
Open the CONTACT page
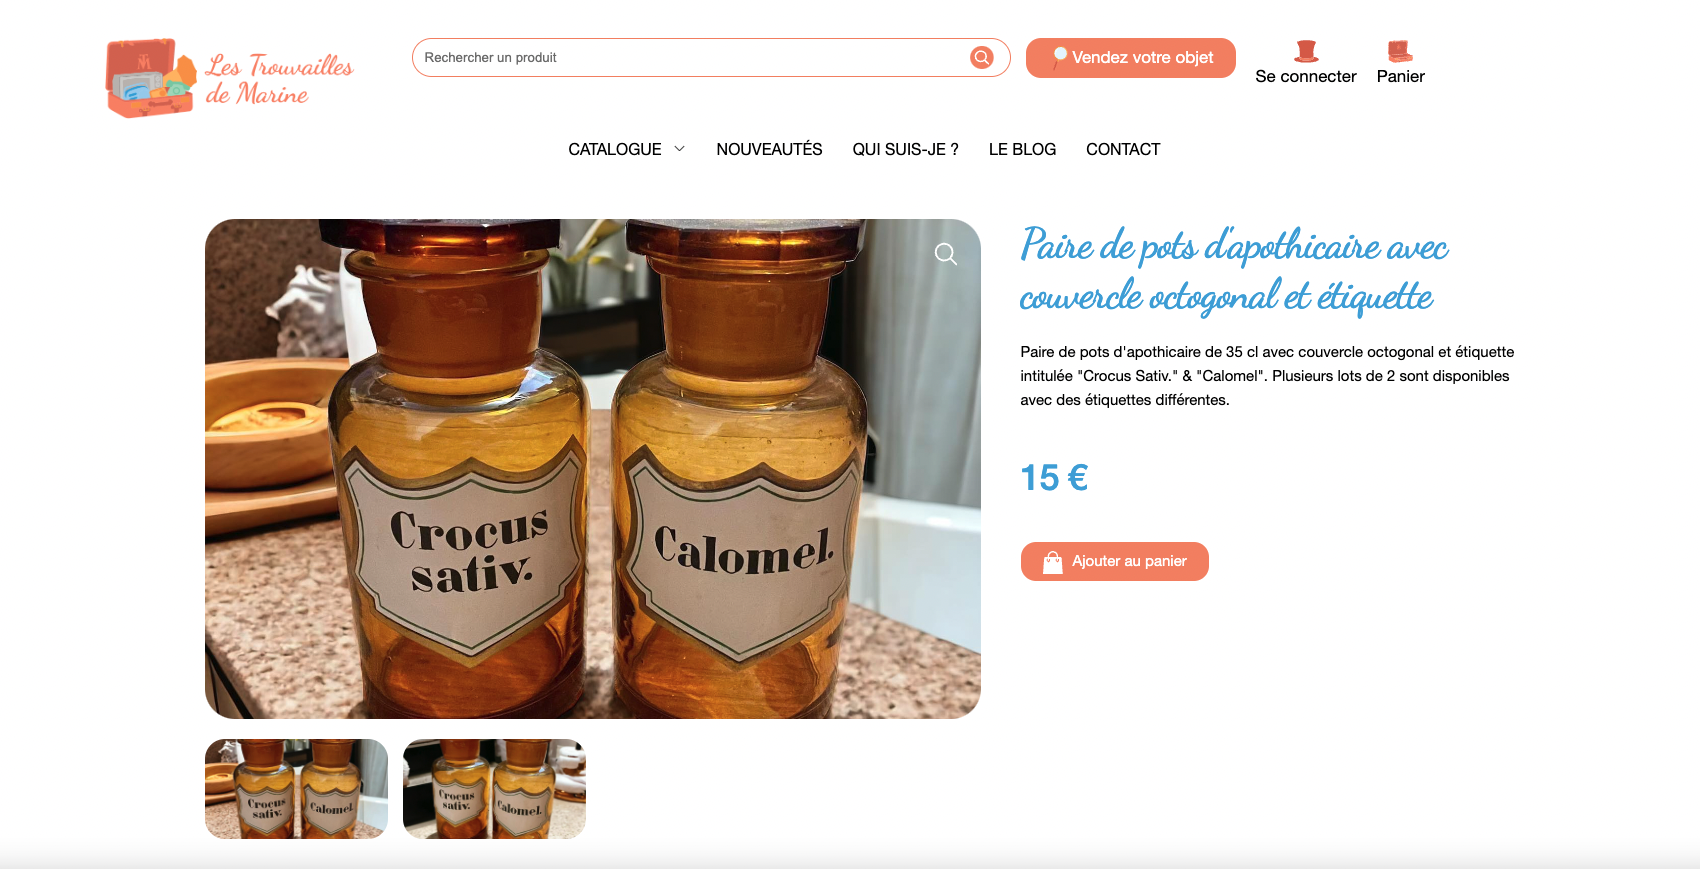coord(1123,149)
